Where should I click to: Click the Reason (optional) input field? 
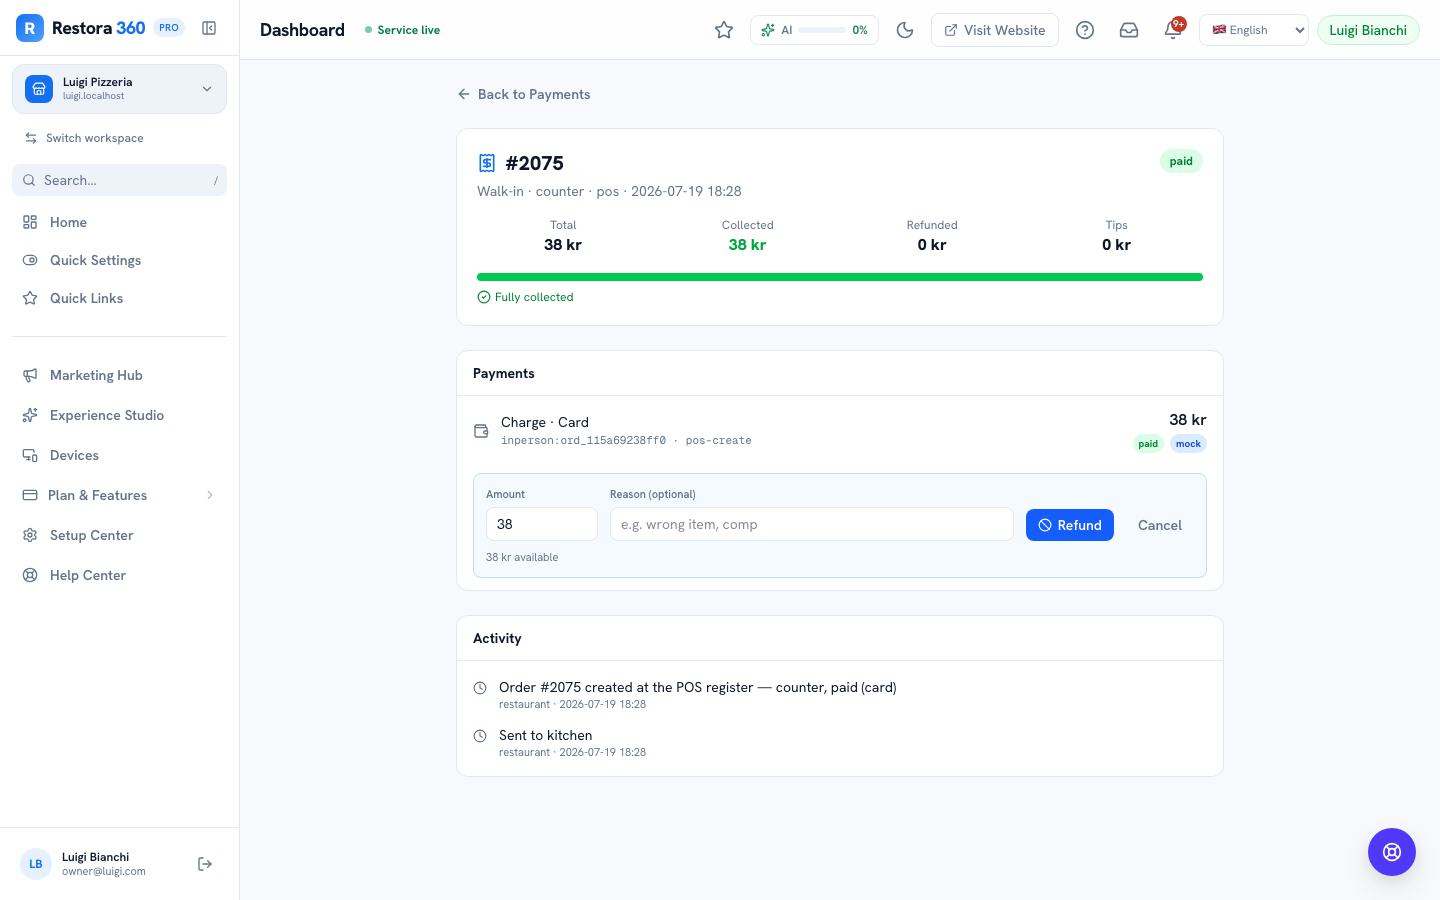click(x=812, y=524)
